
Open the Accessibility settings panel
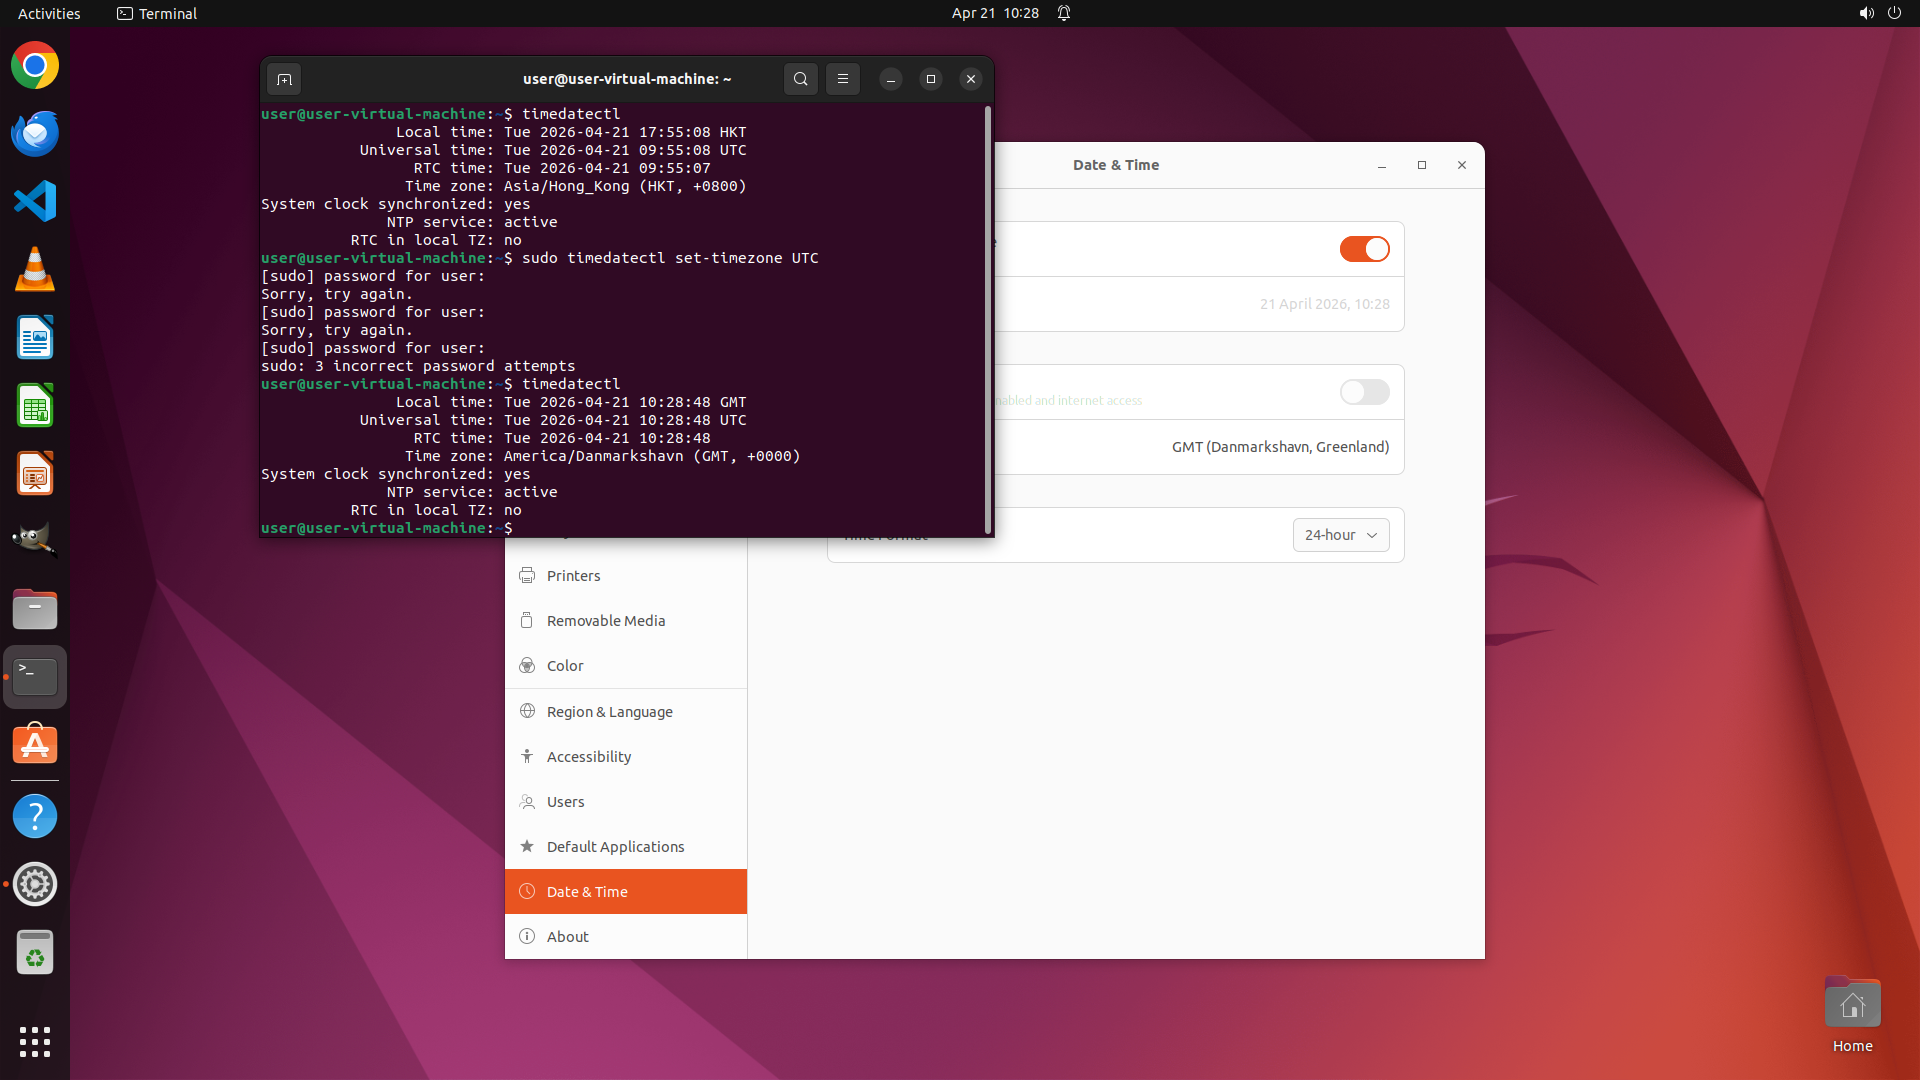(588, 757)
